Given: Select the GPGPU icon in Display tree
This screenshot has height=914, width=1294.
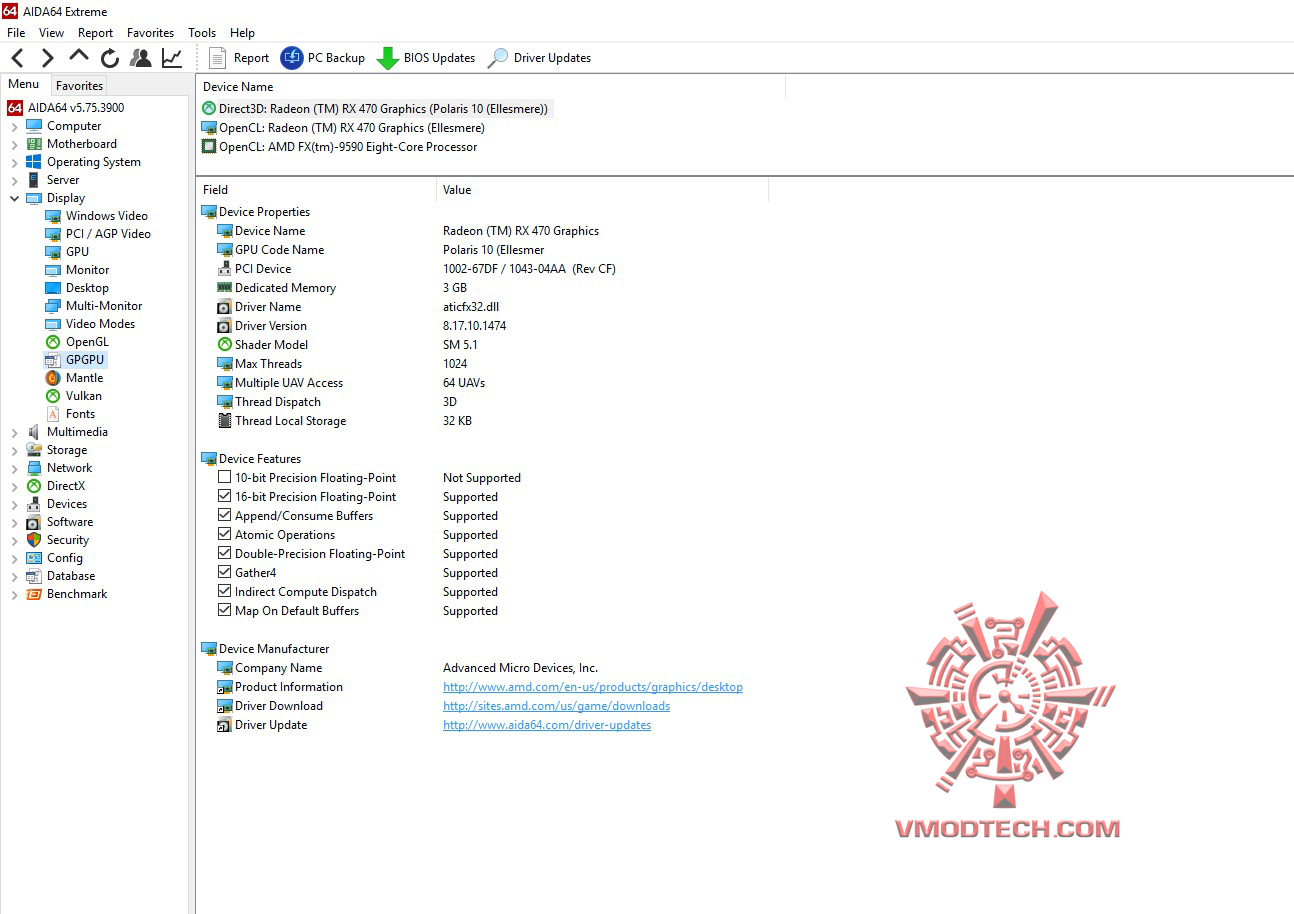Looking at the screenshot, I should [x=54, y=360].
